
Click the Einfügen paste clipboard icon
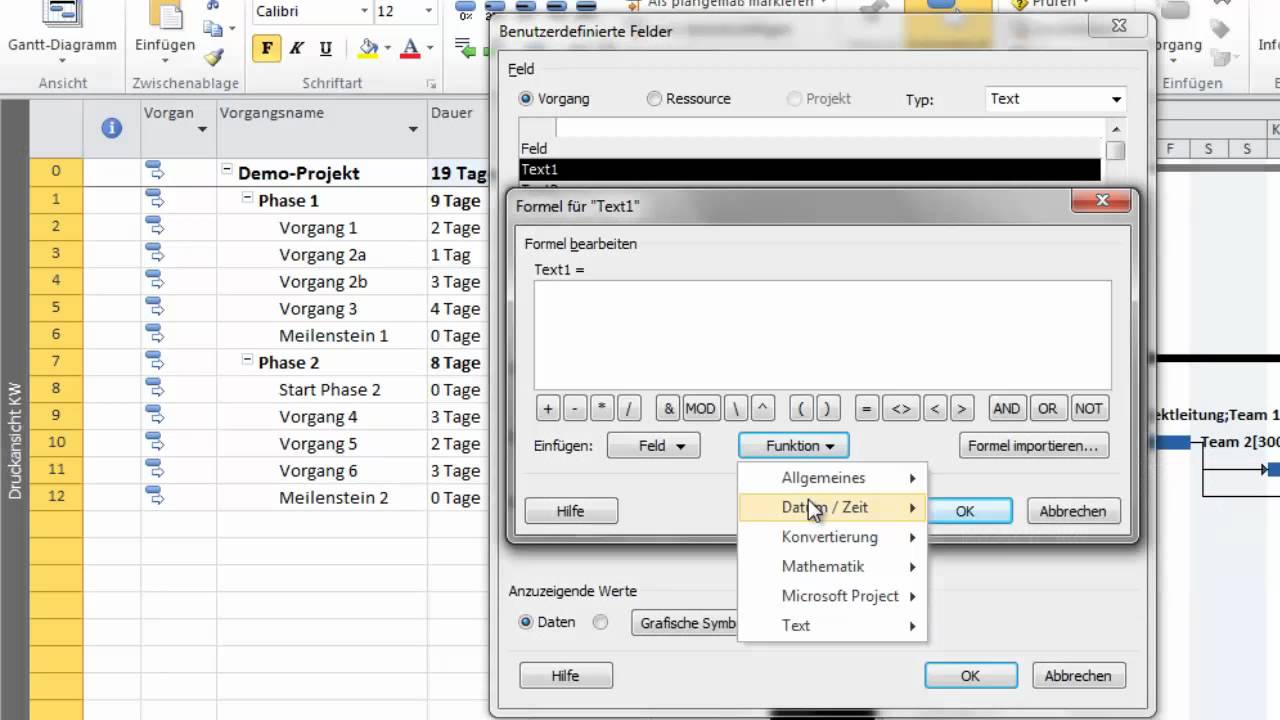coord(165,14)
